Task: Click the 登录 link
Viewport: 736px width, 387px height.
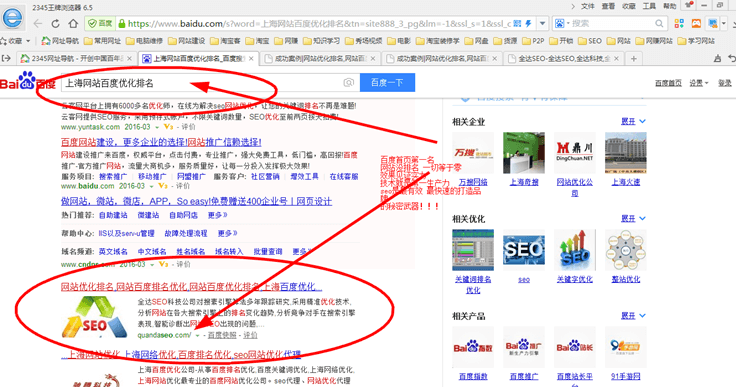Action: pos(725,83)
